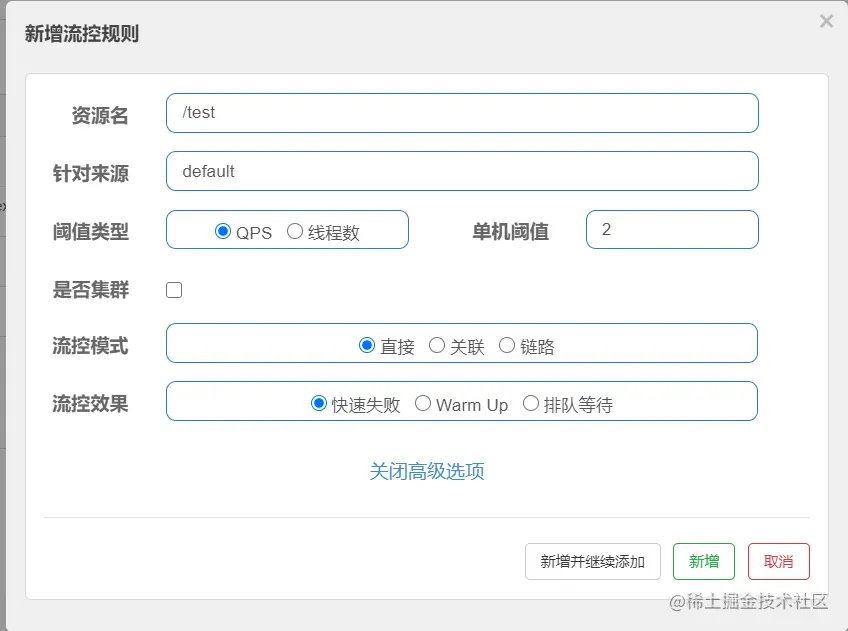The height and width of the screenshot is (631, 848).
Task: Click the 资源名 input field containing /test
Action: click(x=462, y=113)
